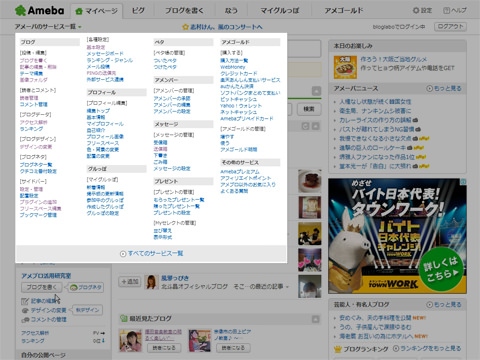
Task: Click the second 読者になる button
Action: (233, 348)
